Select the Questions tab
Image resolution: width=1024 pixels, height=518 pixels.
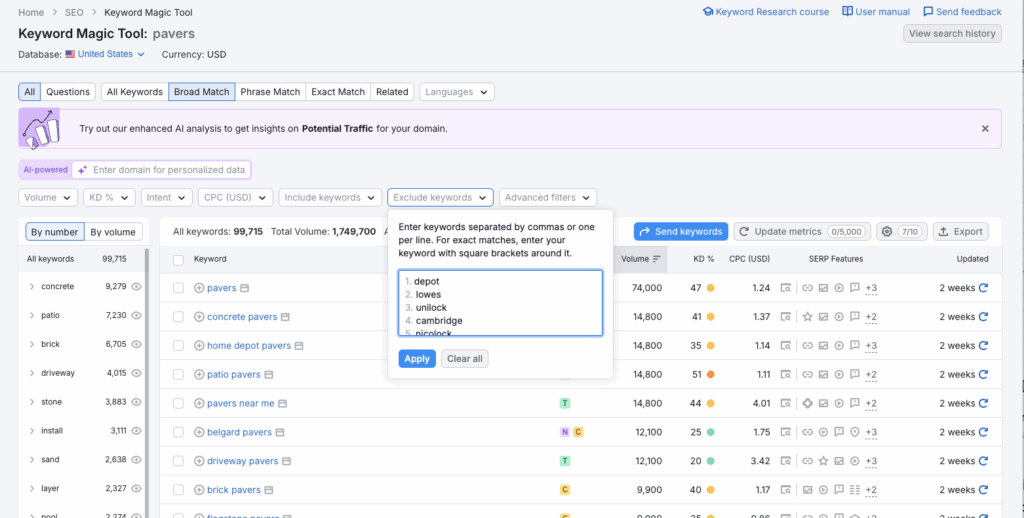(x=68, y=92)
